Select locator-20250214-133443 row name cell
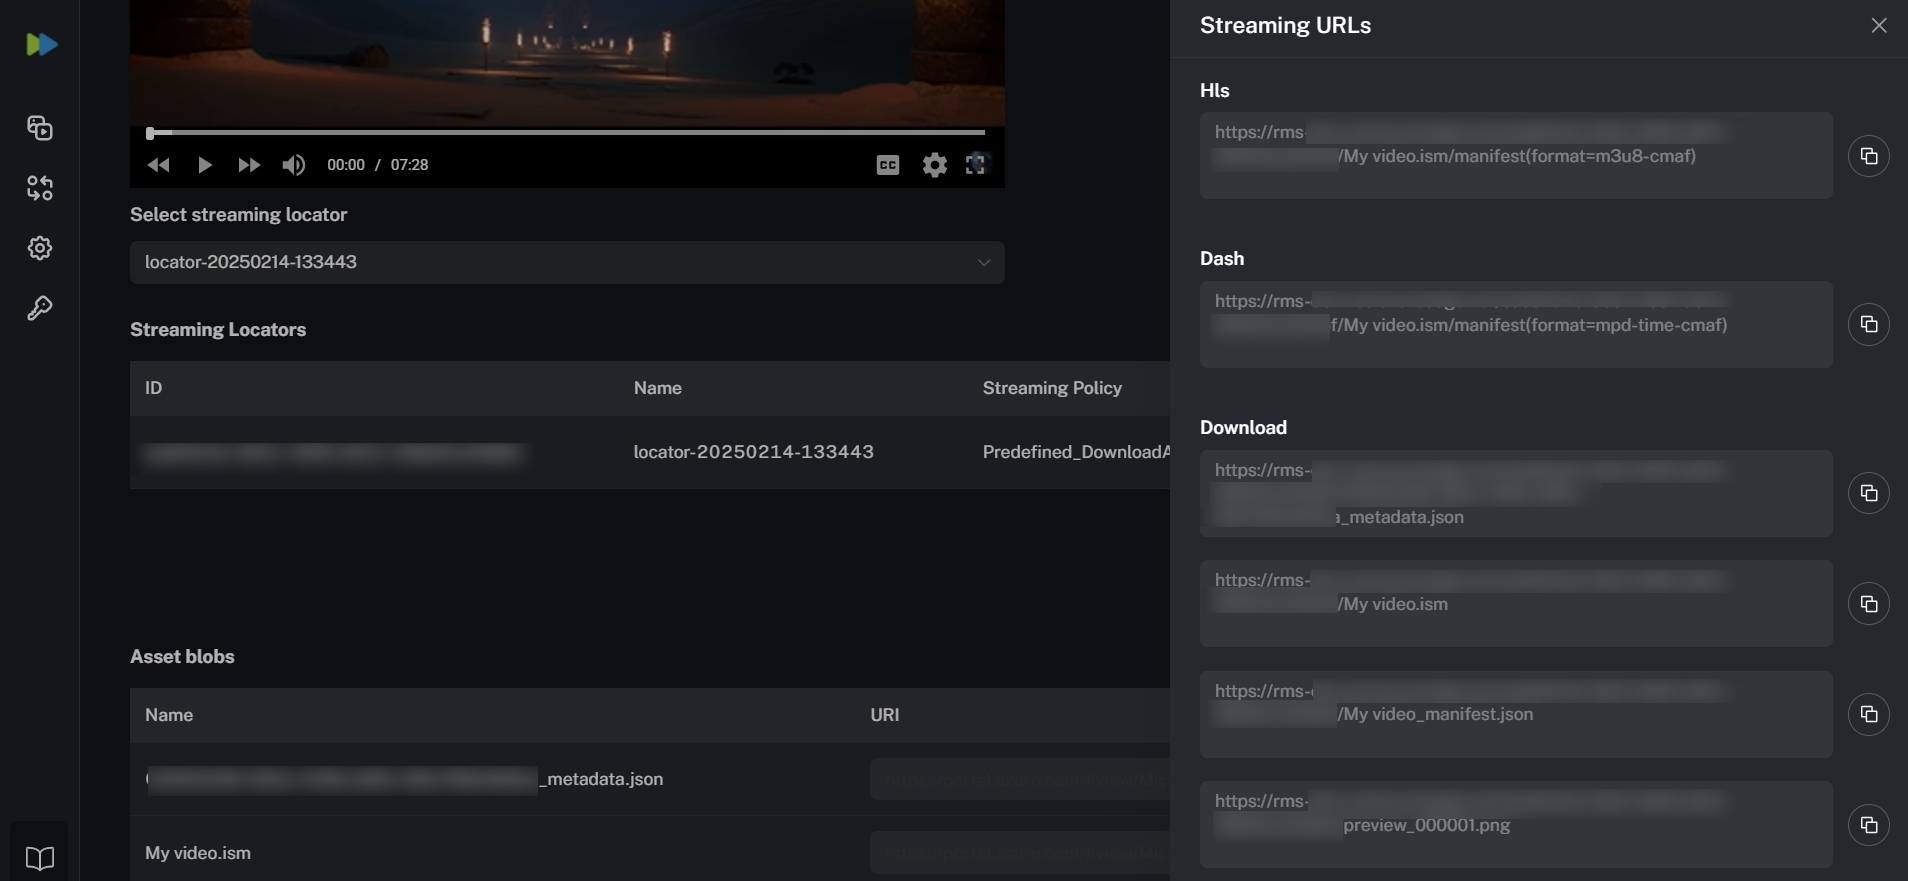1908x881 pixels. pos(754,452)
